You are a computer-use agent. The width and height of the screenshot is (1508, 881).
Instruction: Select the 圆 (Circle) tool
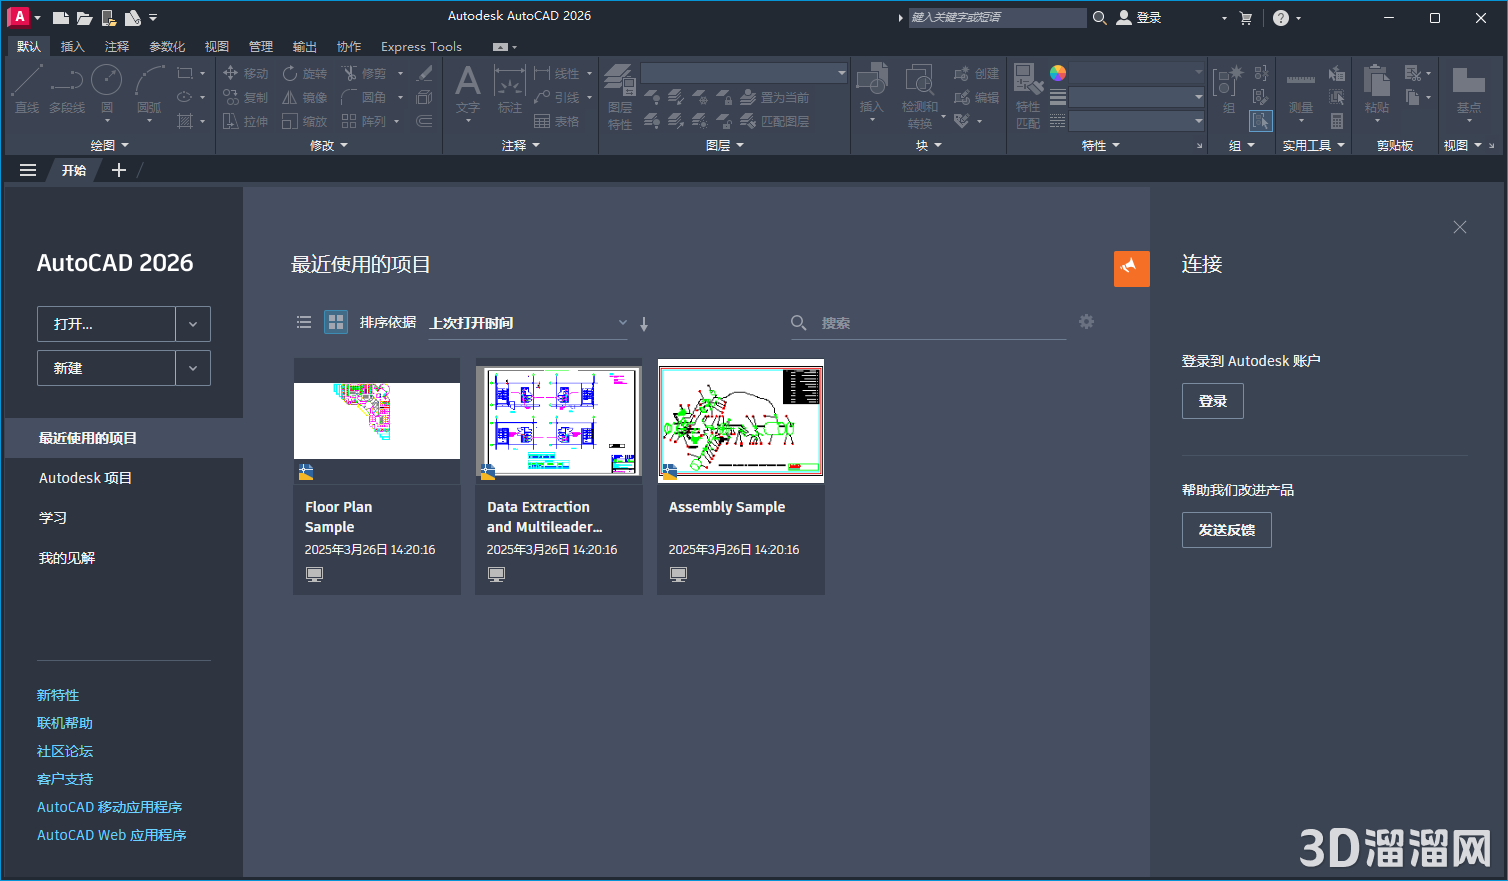click(x=107, y=89)
